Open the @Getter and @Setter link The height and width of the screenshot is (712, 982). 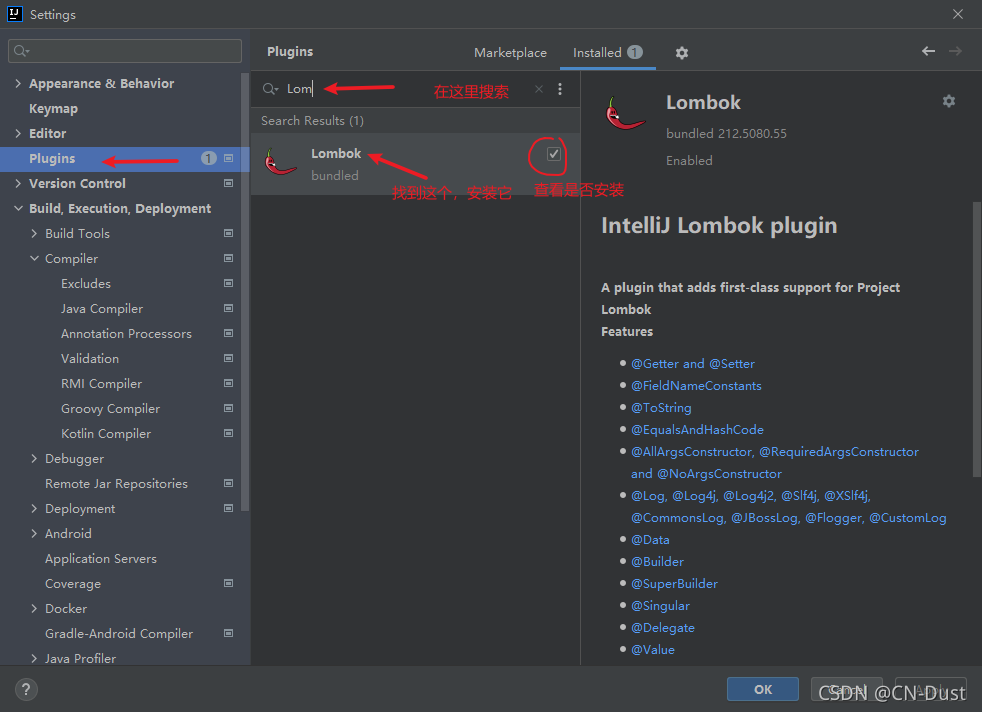[x=693, y=364]
